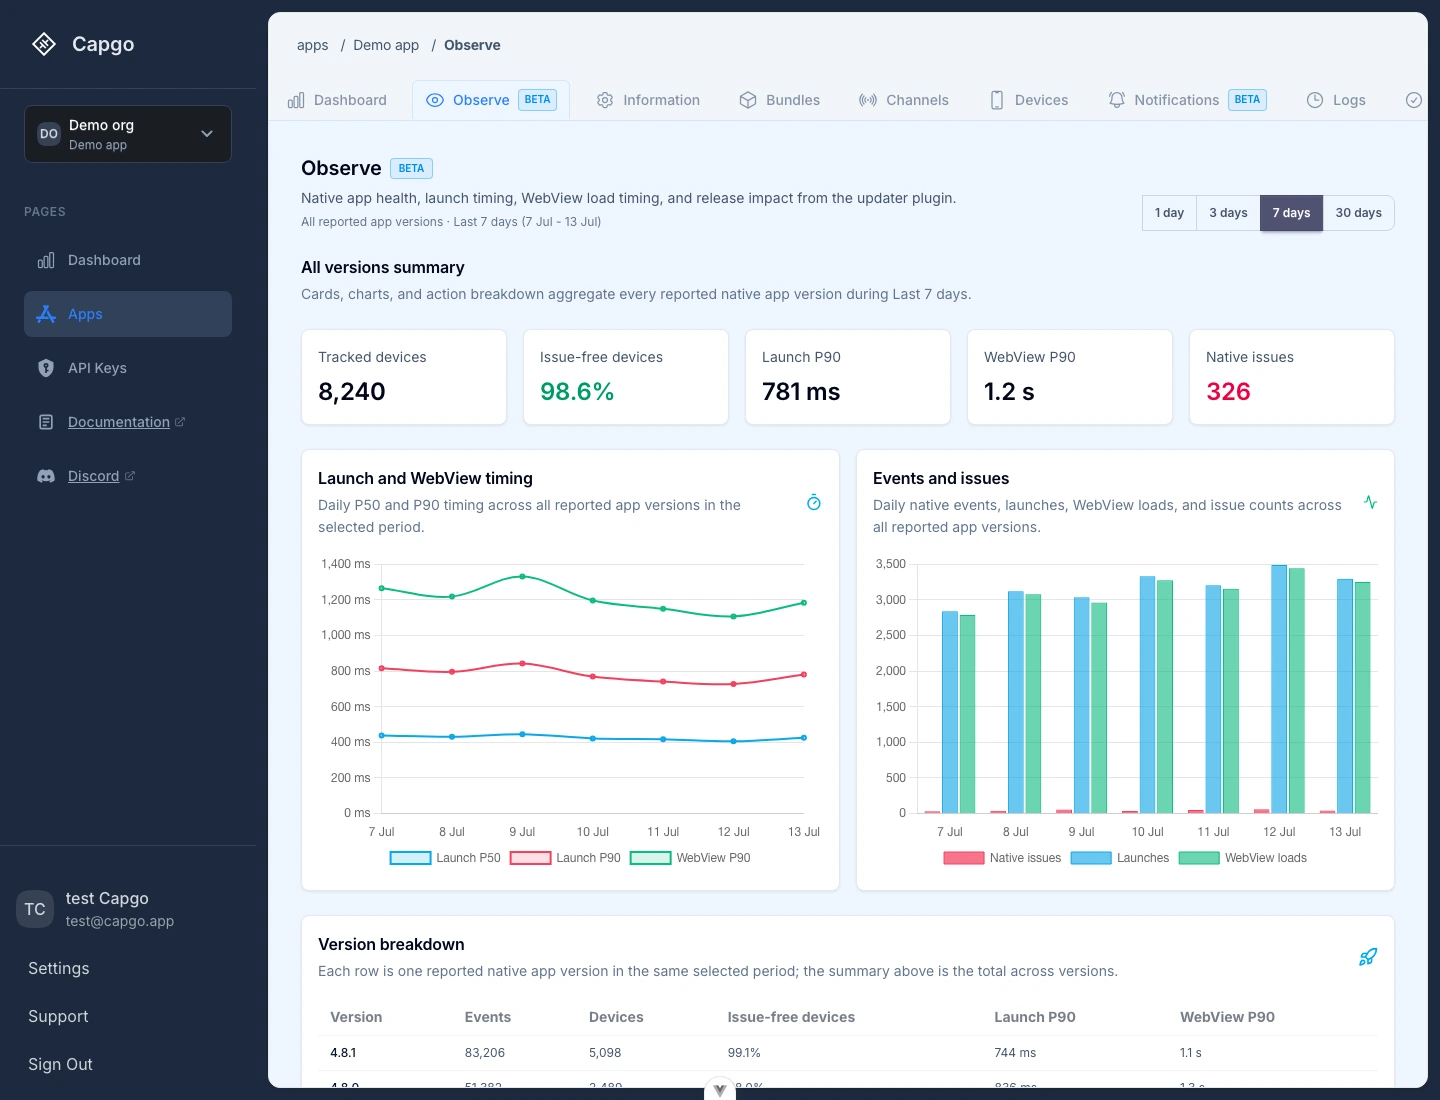Click the Documentation external-link arrow icon
Viewport: 1440px width, 1100px height.
pyautogui.click(x=180, y=422)
